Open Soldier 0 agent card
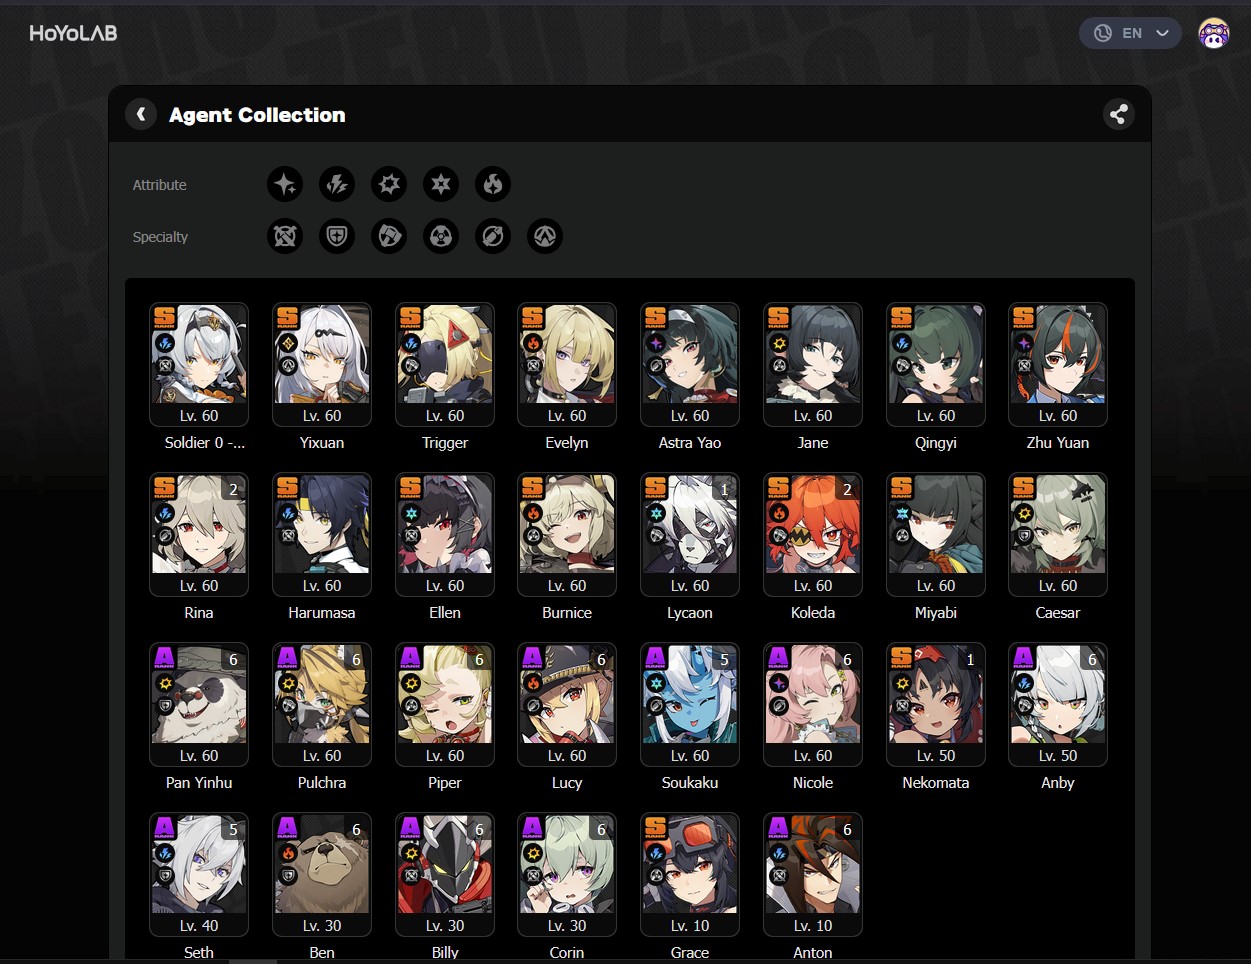 click(199, 365)
